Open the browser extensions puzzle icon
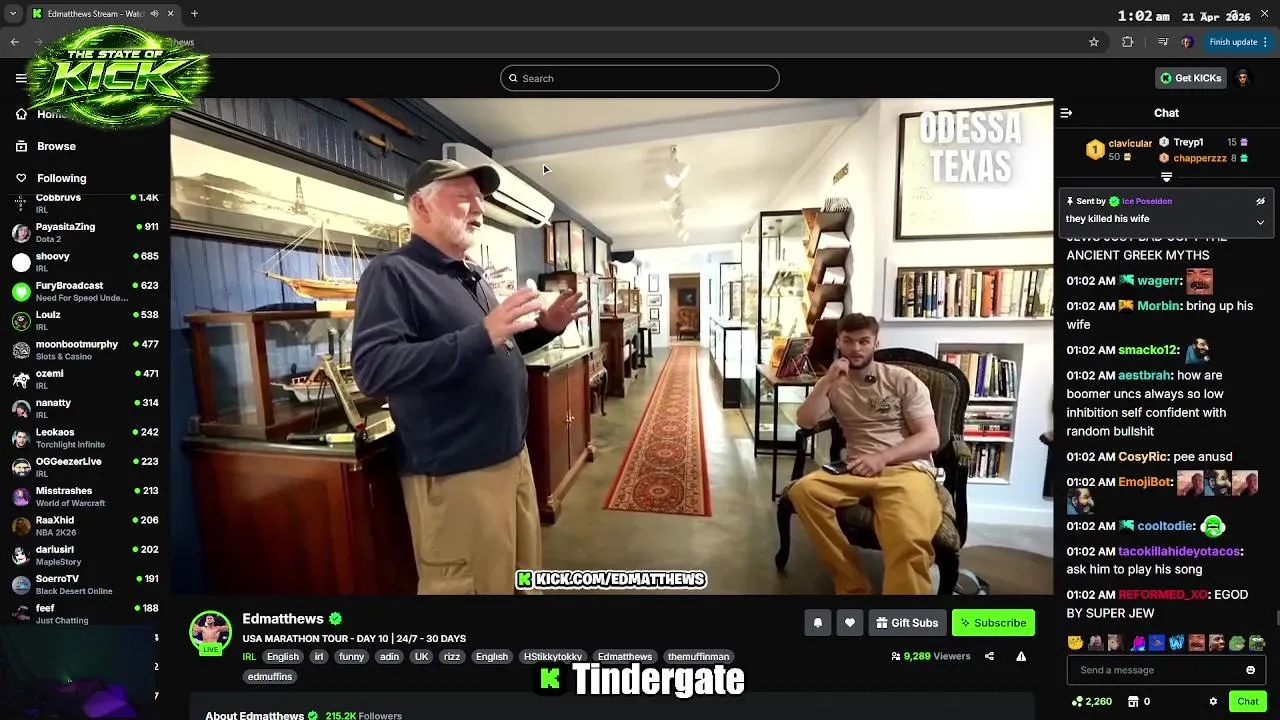The image size is (1280, 720). click(1128, 42)
